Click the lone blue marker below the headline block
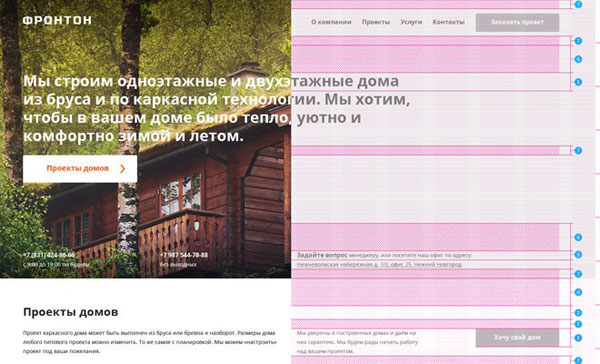 click(578, 150)
